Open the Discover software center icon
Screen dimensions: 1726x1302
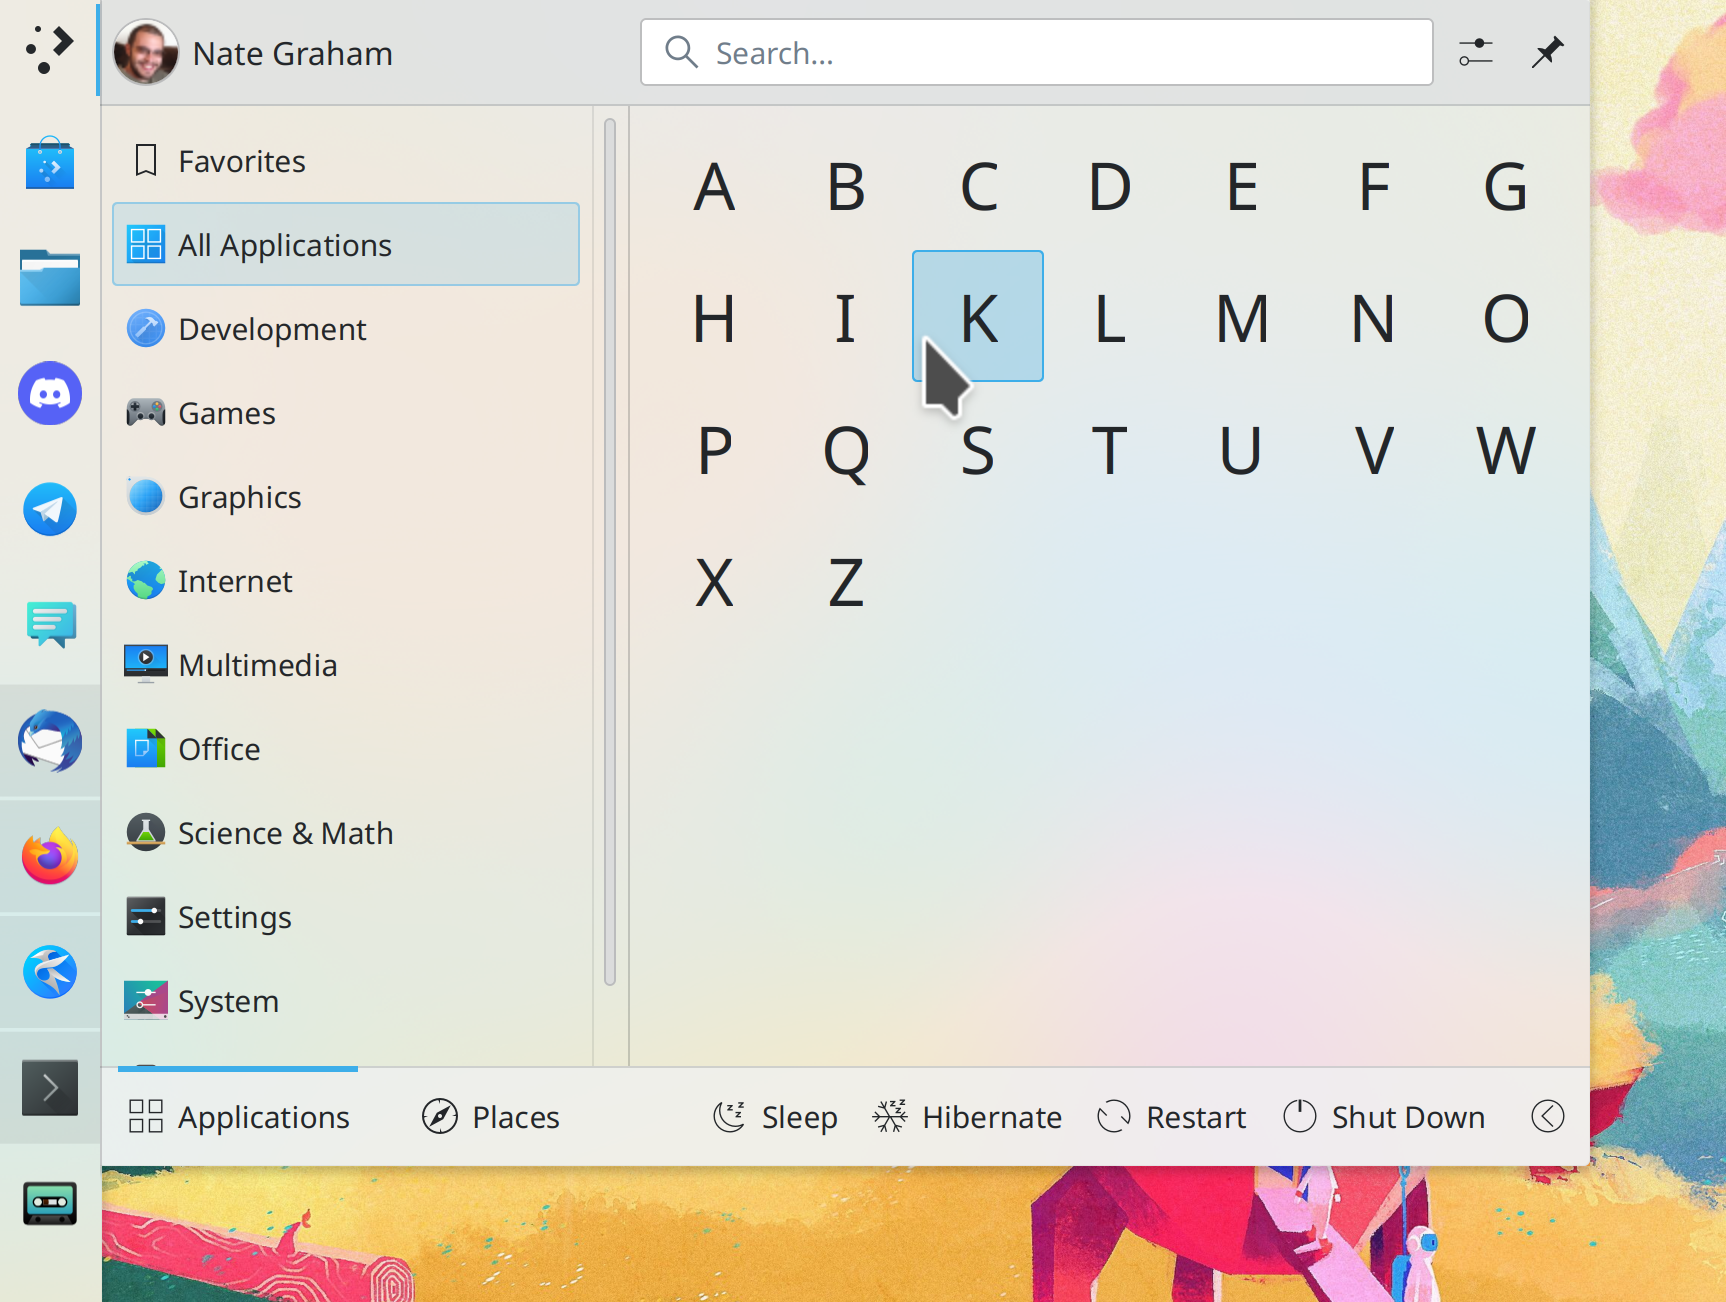50,163
